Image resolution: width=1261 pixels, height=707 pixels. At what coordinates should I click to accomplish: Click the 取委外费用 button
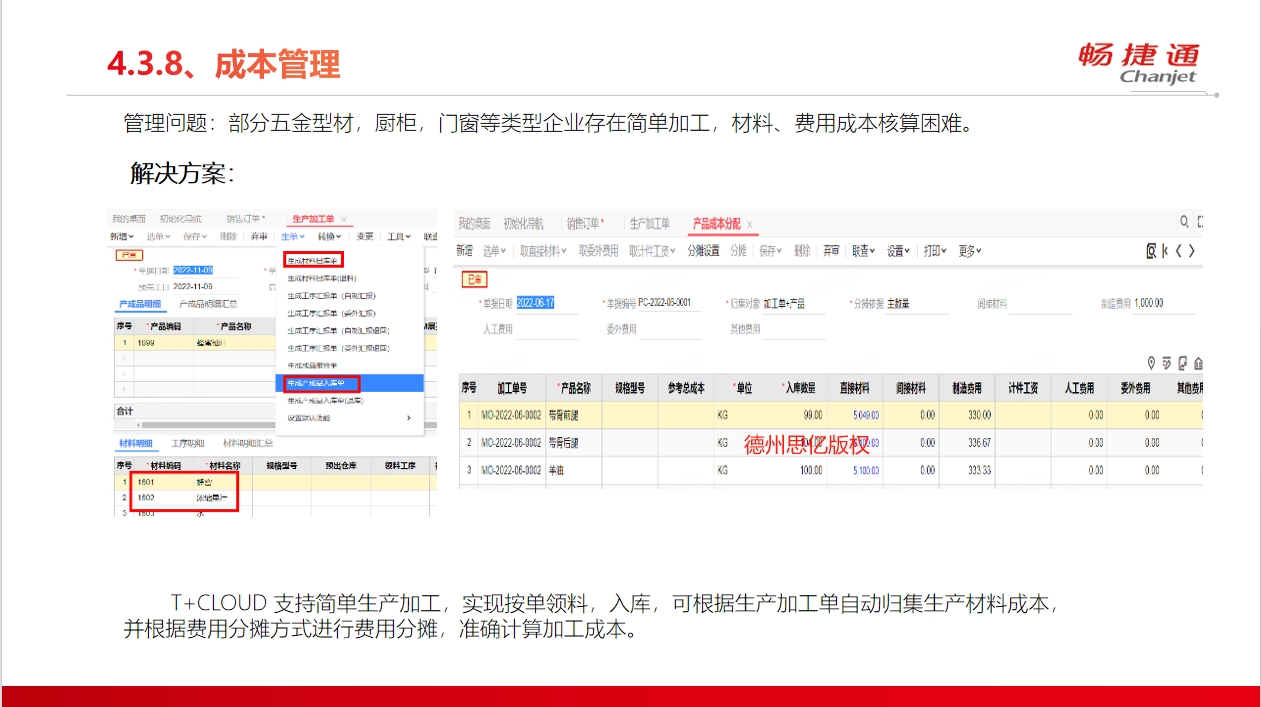click(598, 251)
